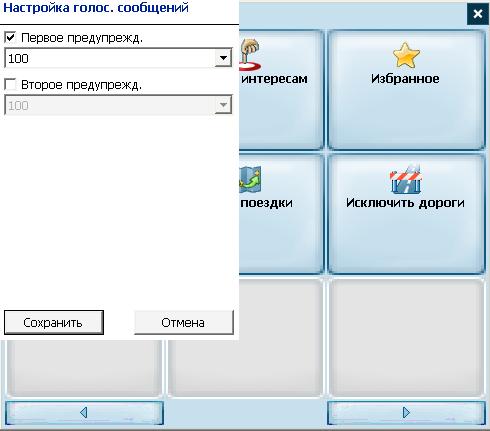Image resolution: width=490 pixels, height=431 pixels.
Task: Click the Отмена button
Action: 184,322
